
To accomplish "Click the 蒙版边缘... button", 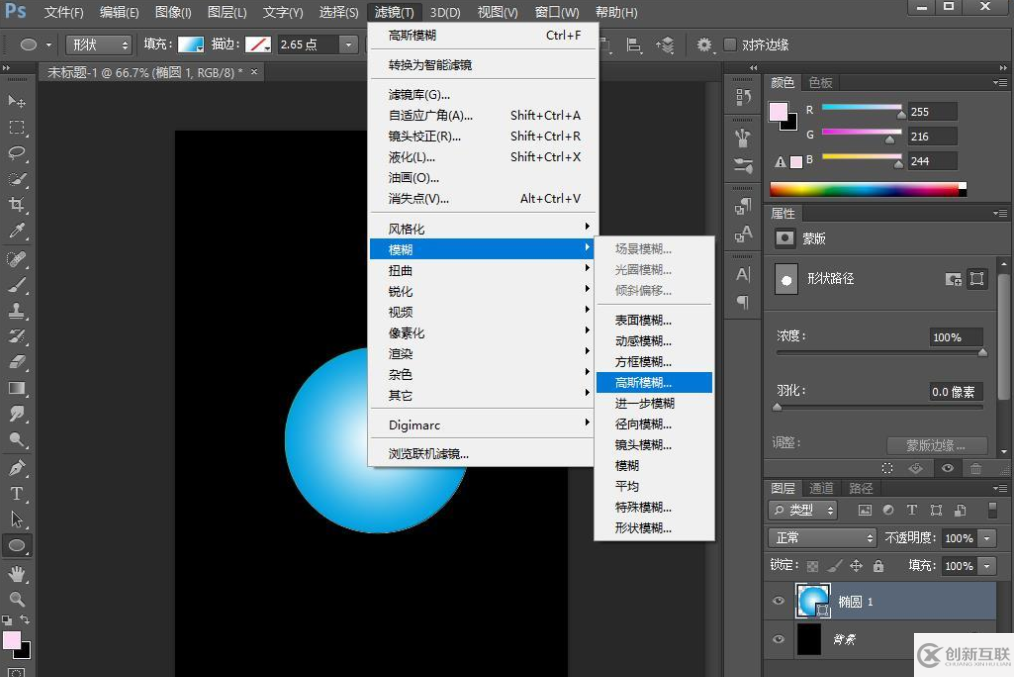I will coord(936,446).
